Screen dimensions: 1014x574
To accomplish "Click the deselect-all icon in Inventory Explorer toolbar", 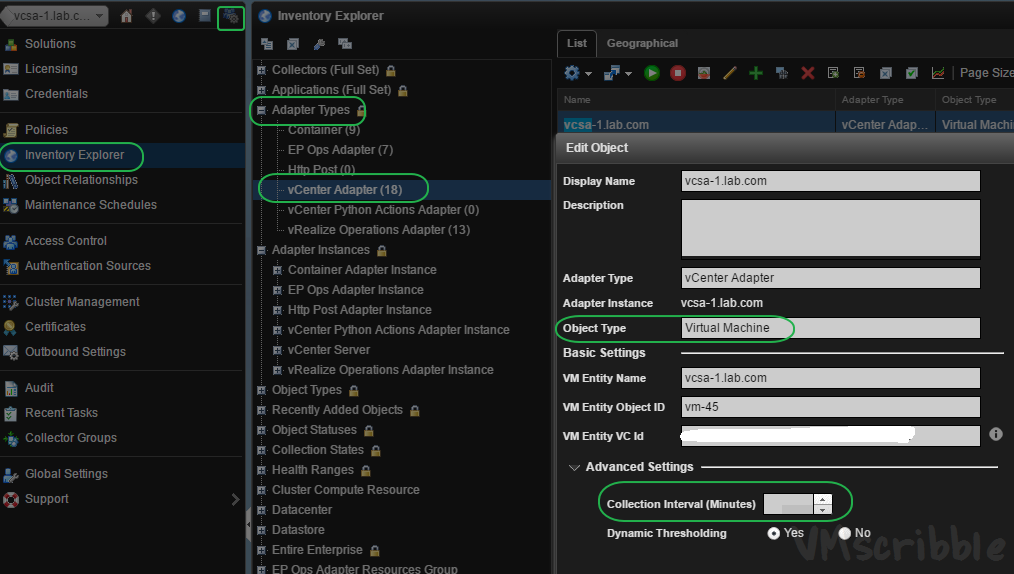I will coord(293,44).
